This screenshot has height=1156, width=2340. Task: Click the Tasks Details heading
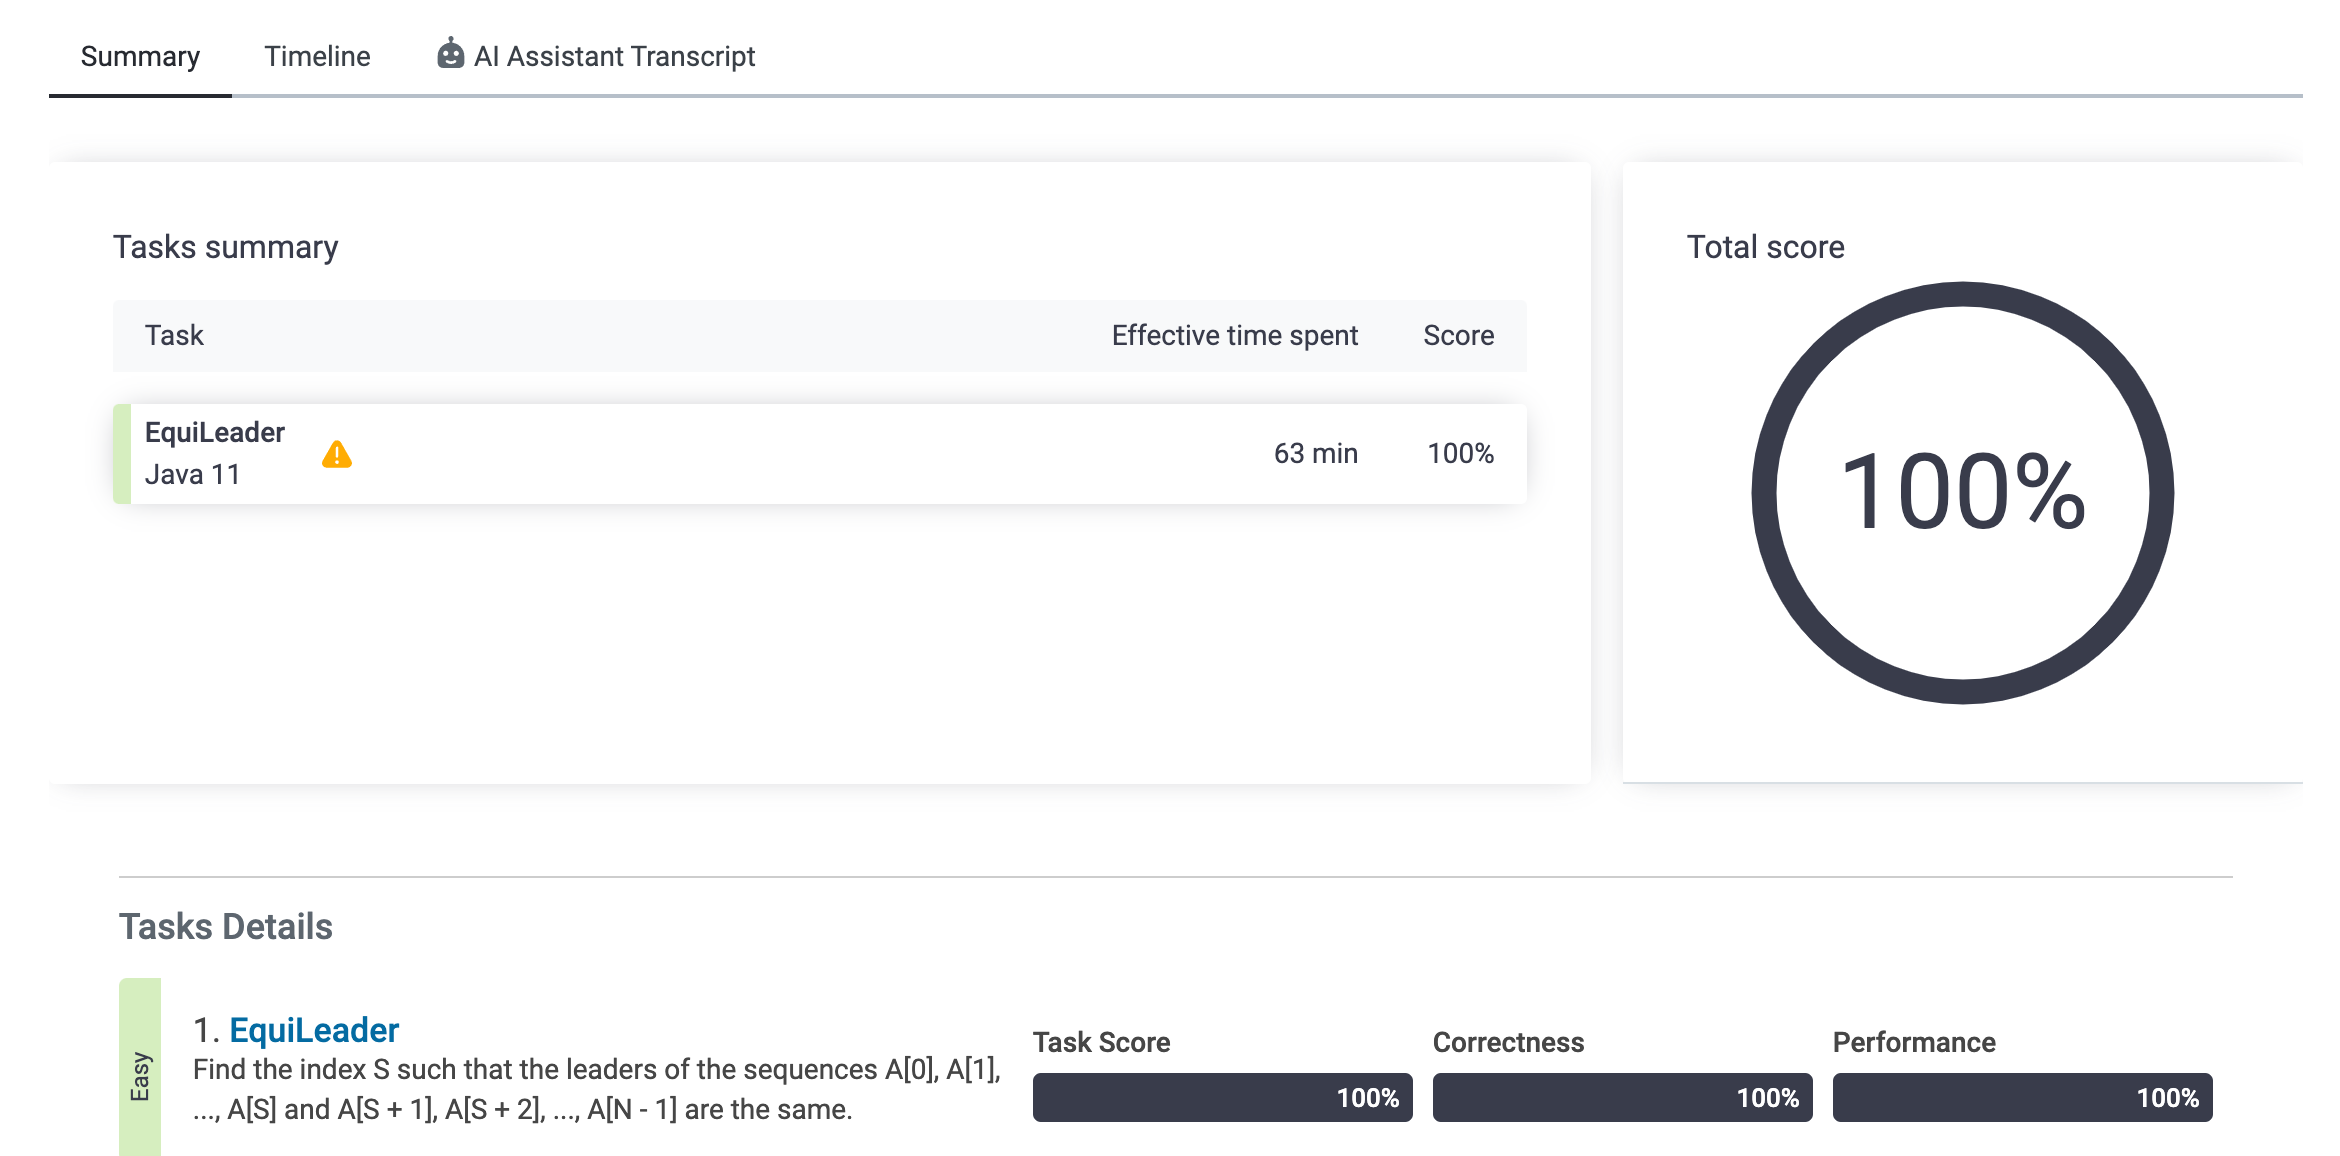click(225, 927)
